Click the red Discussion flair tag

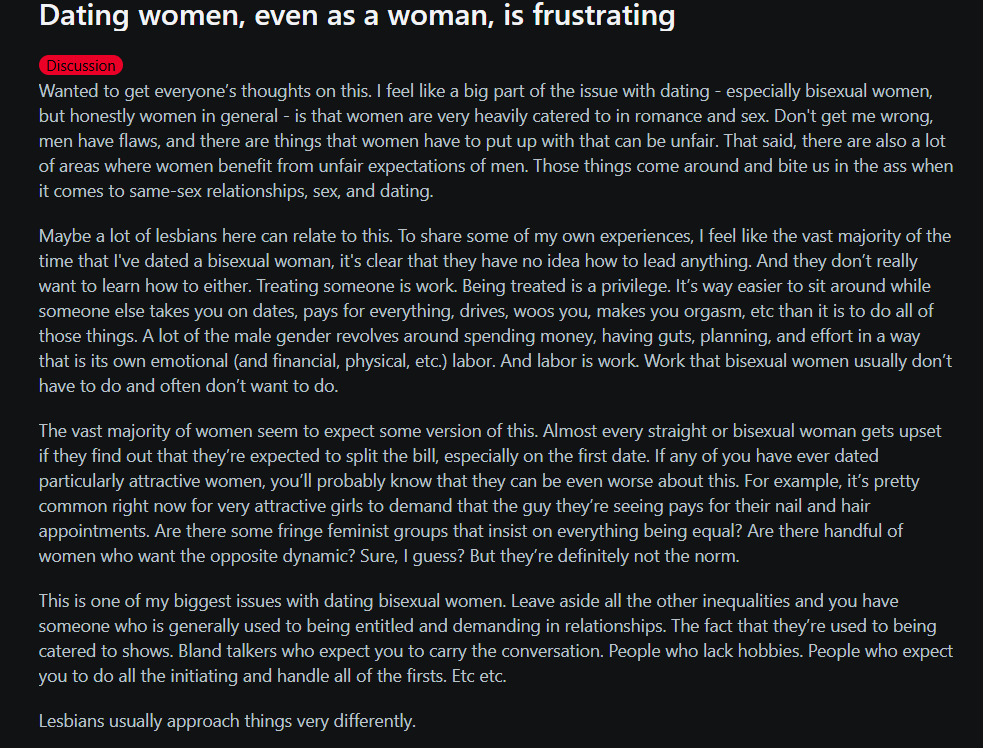(x=81, y=65)
